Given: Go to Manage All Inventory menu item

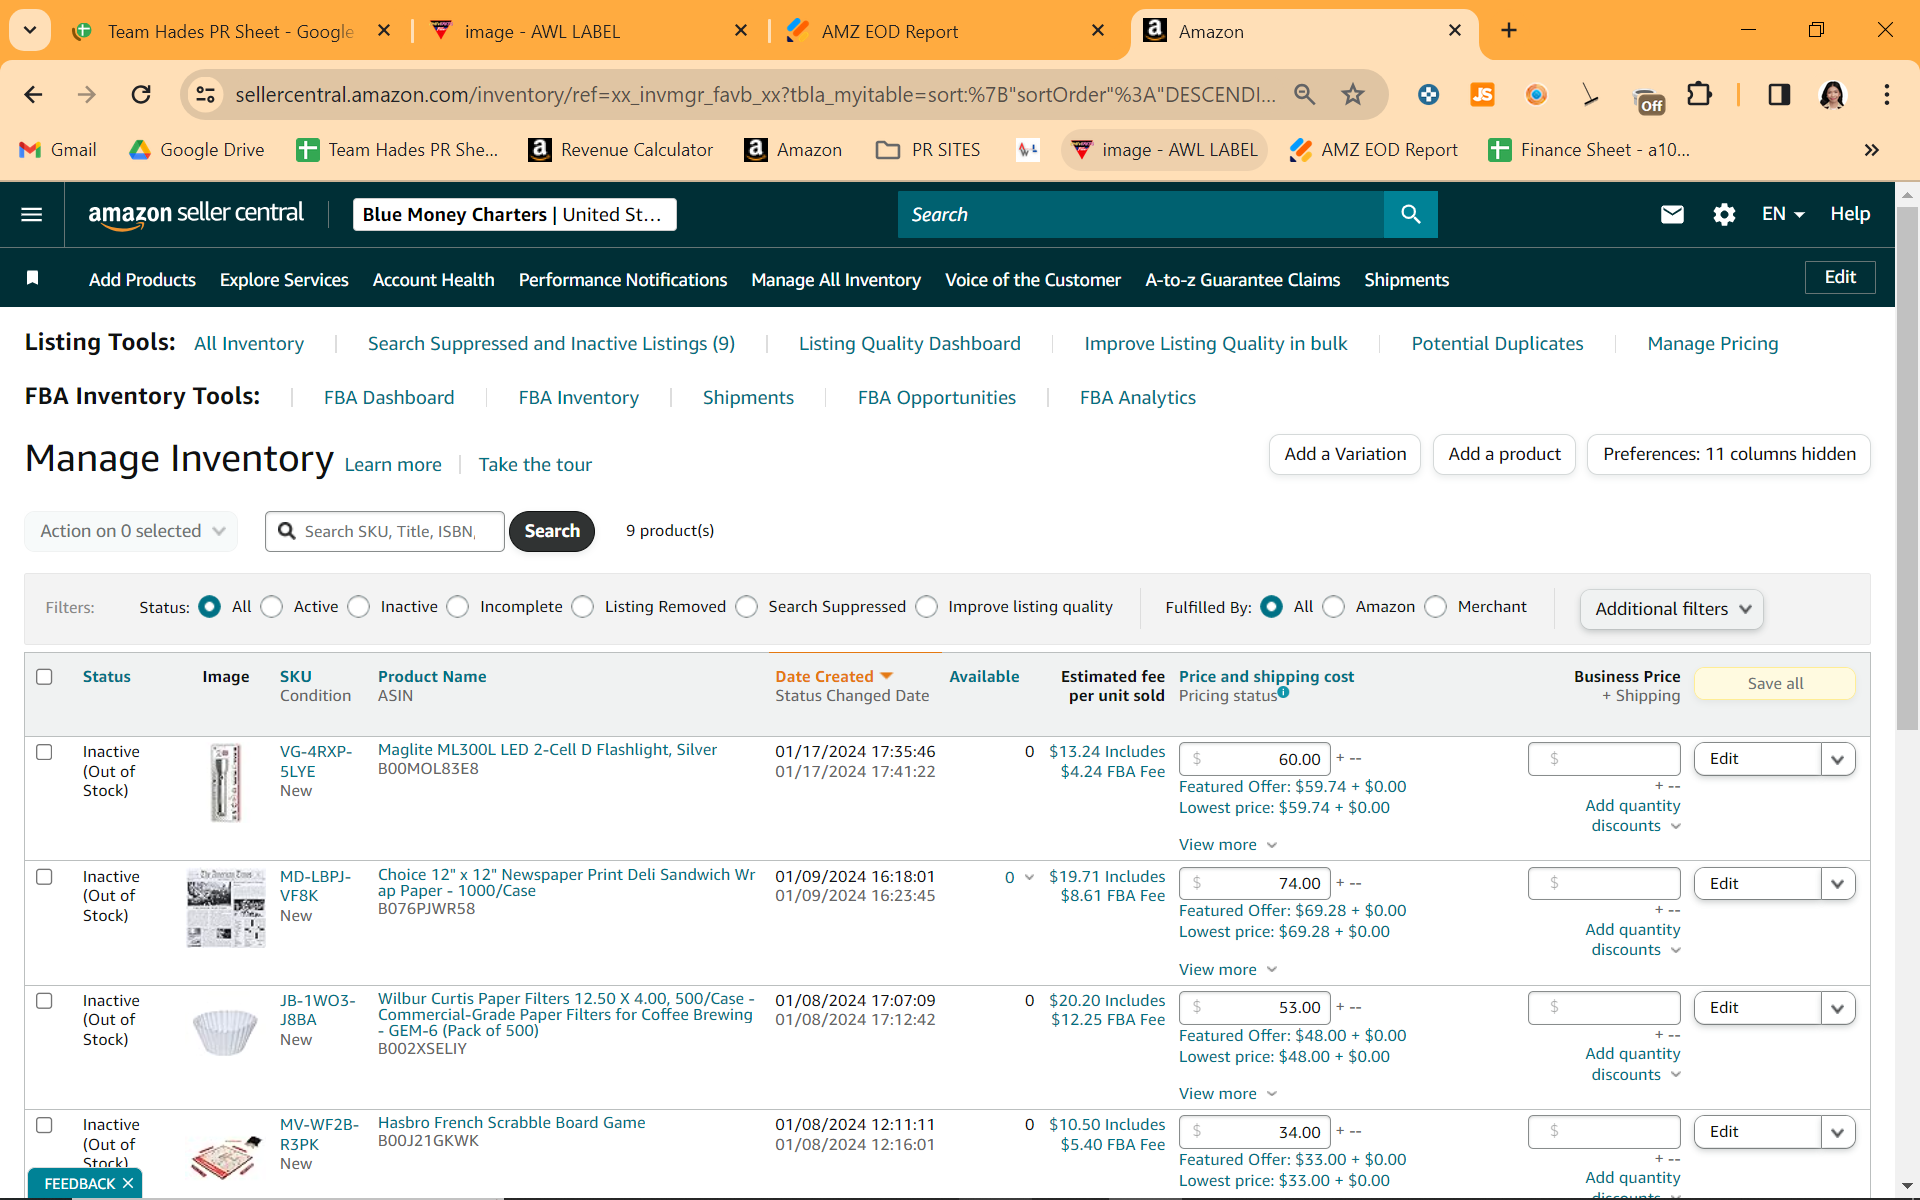Looking at the screenshot, I should coord(836,280).
